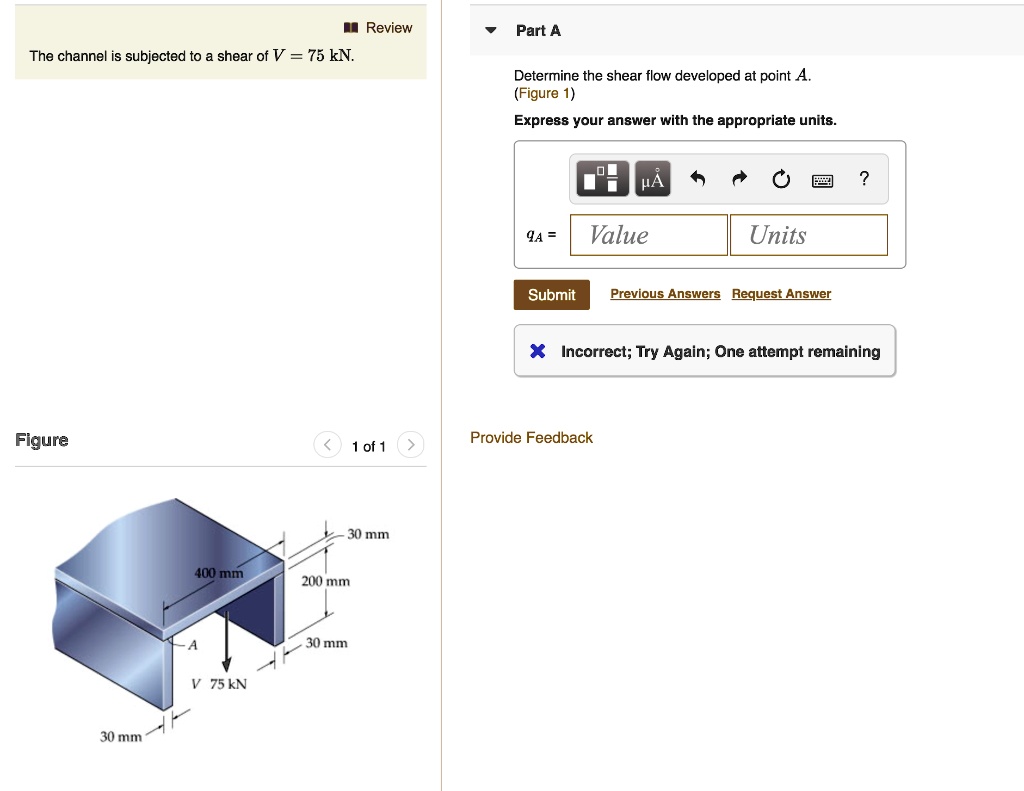Open Provide Feedback
This screenshot has width=1024, height=791.
(531, 437)
